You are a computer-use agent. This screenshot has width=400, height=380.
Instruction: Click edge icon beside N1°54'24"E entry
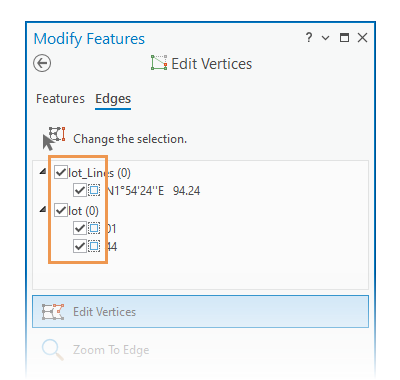click(94, 190)
